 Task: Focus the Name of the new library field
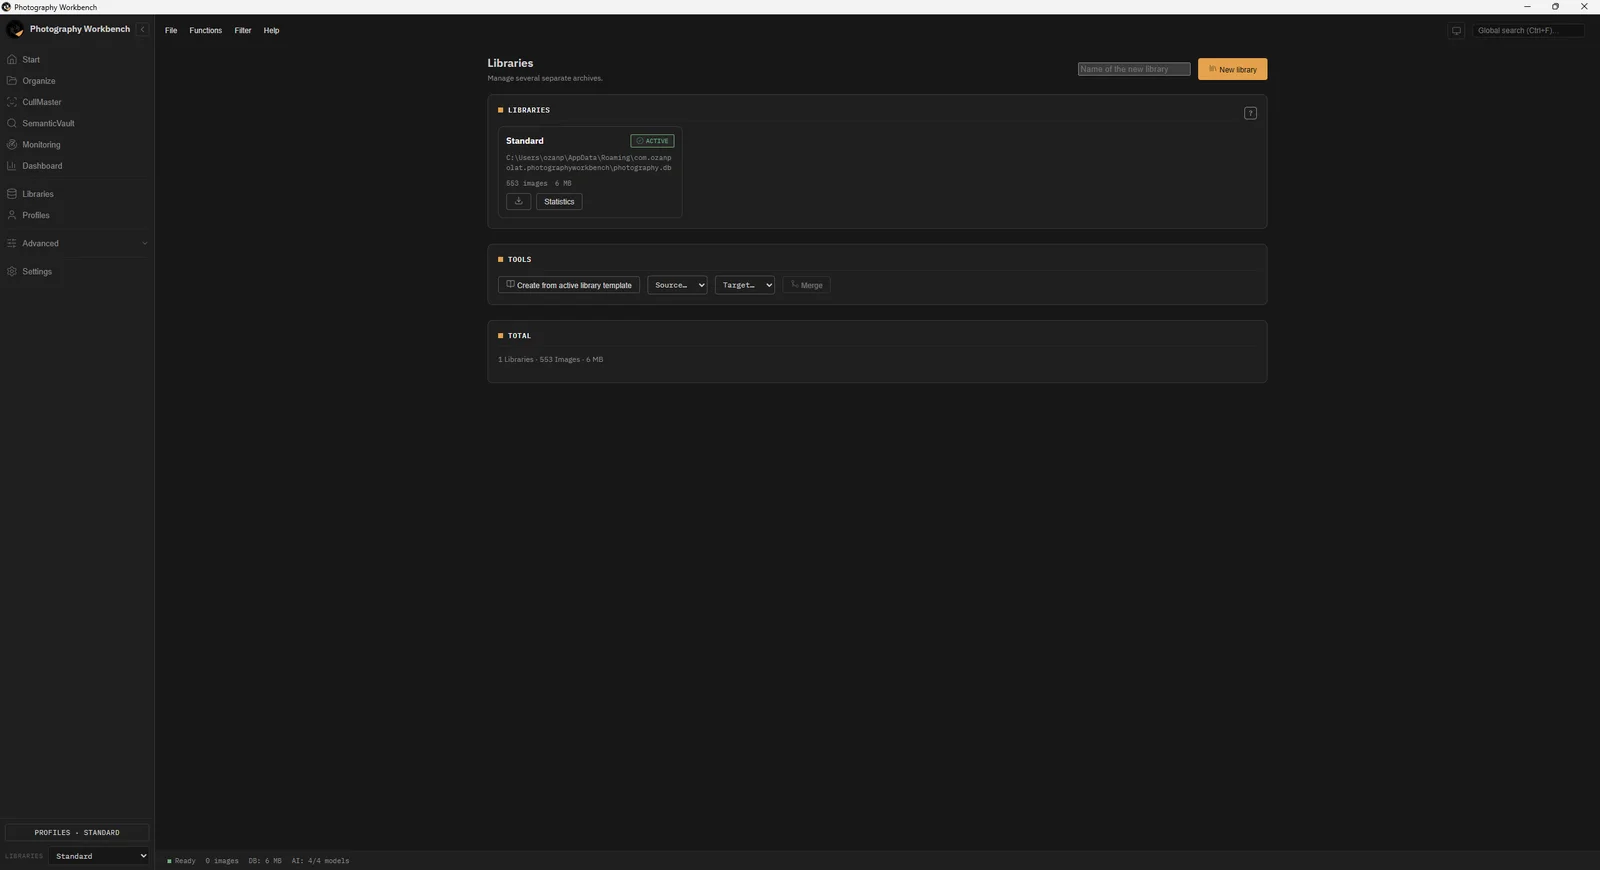[1134, 69]
